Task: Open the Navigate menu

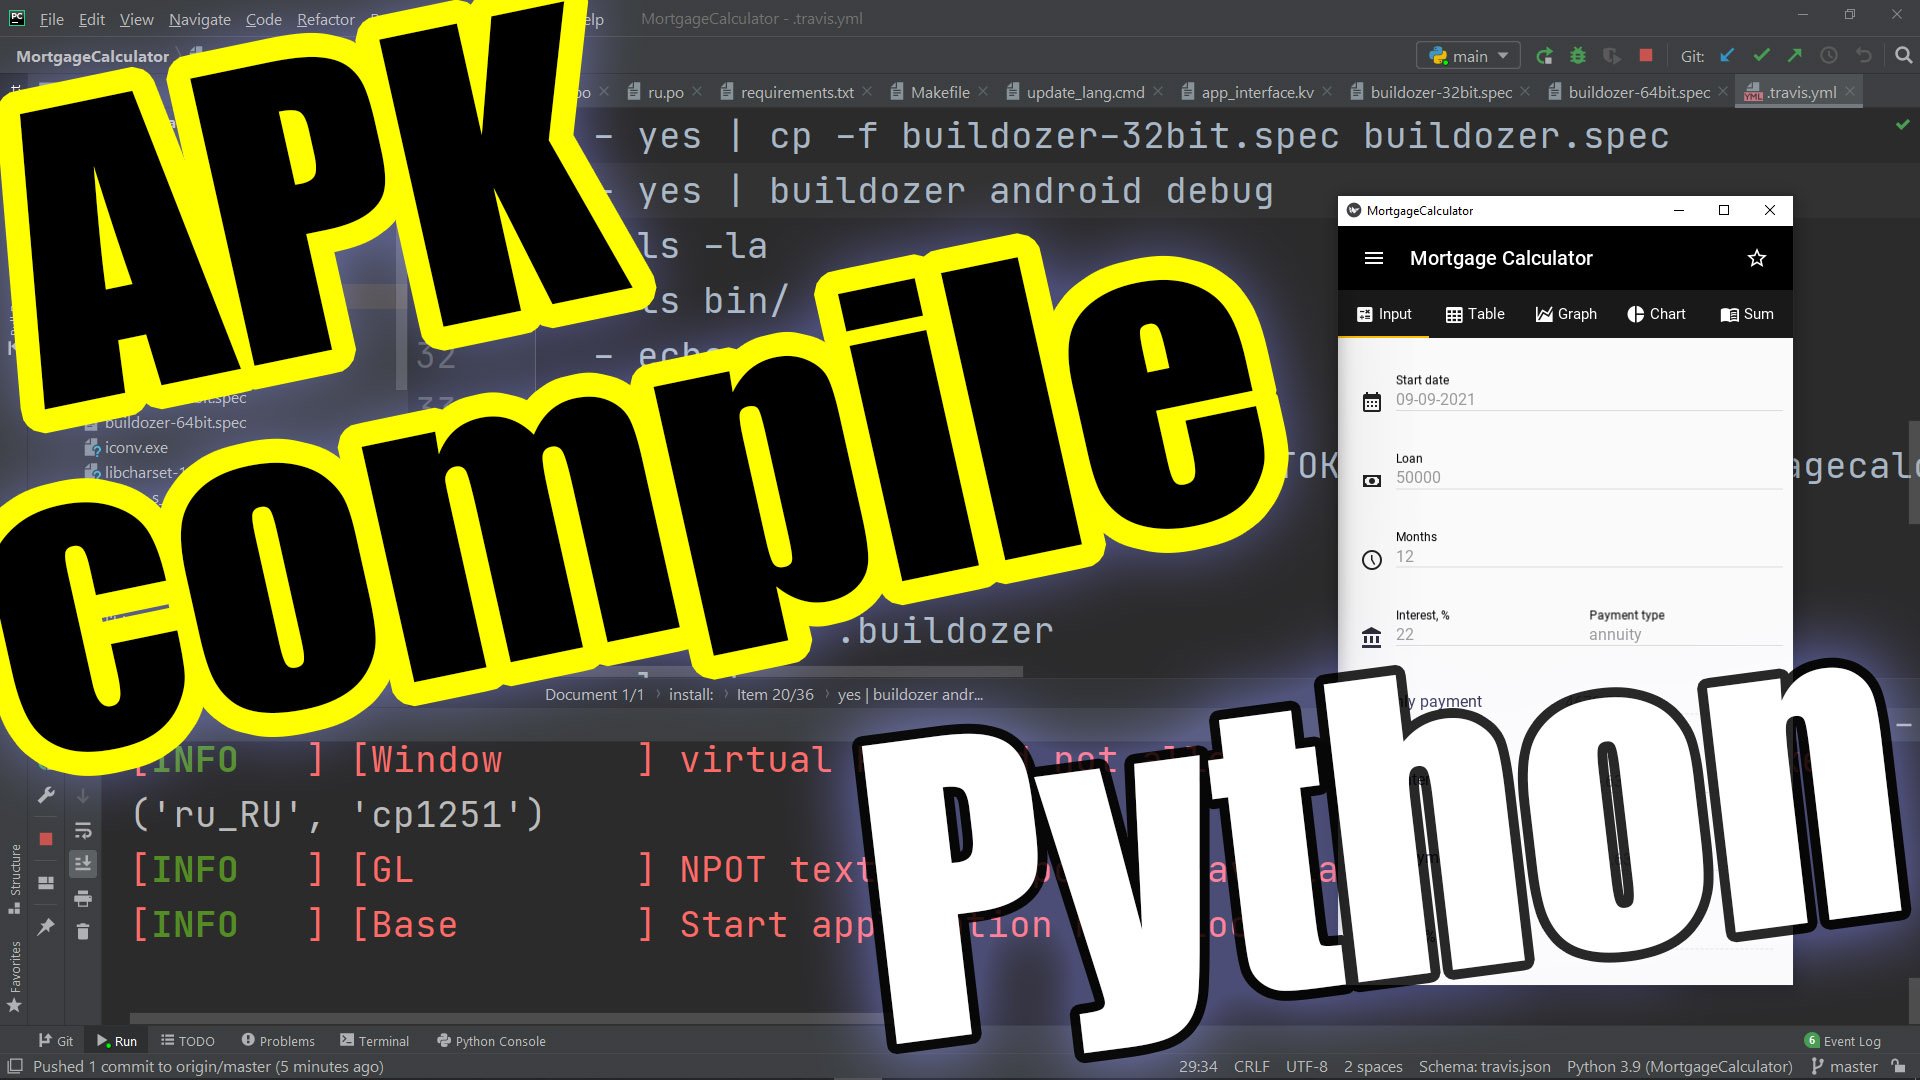Action: click(x=199, y=19)
